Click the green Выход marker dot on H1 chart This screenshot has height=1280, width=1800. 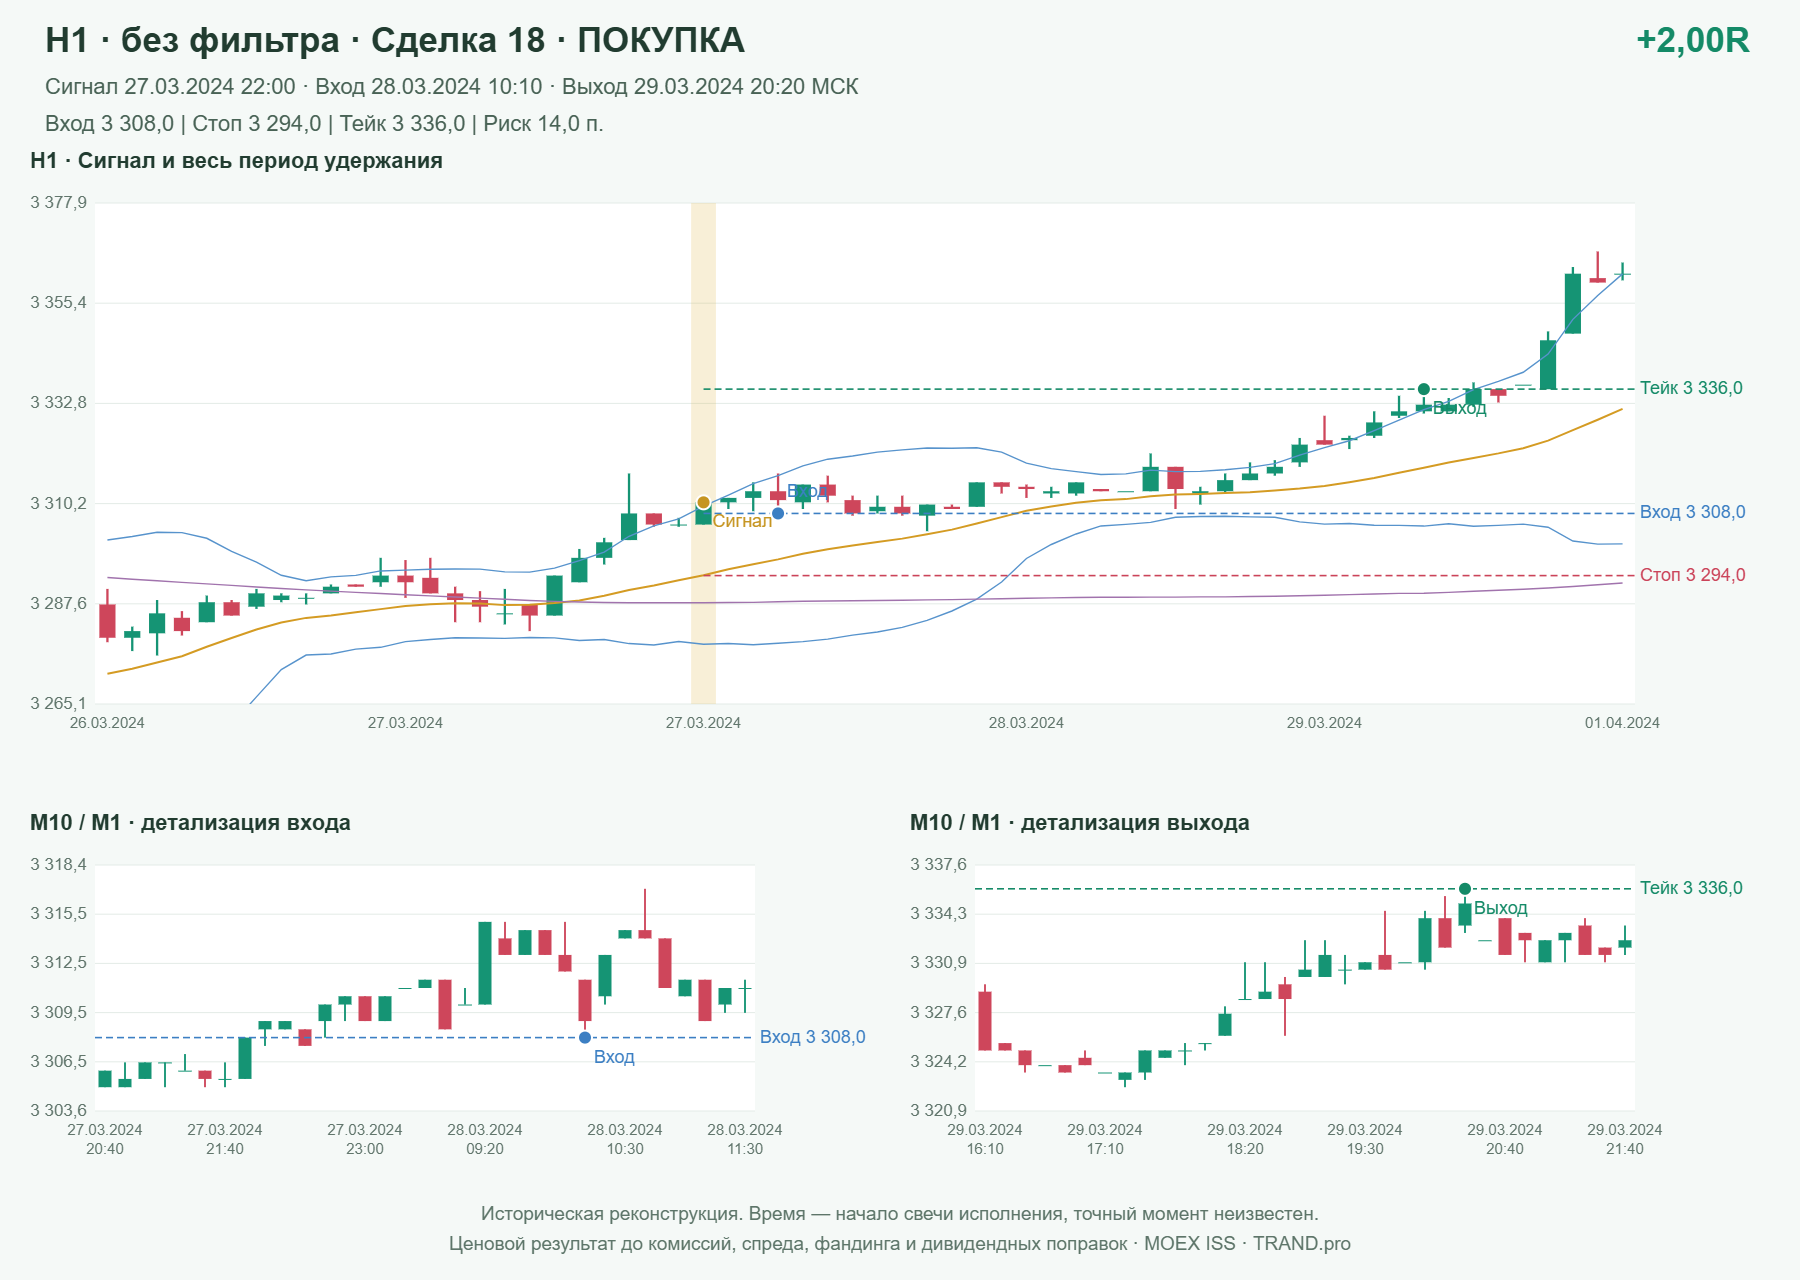coord(1424,389)
